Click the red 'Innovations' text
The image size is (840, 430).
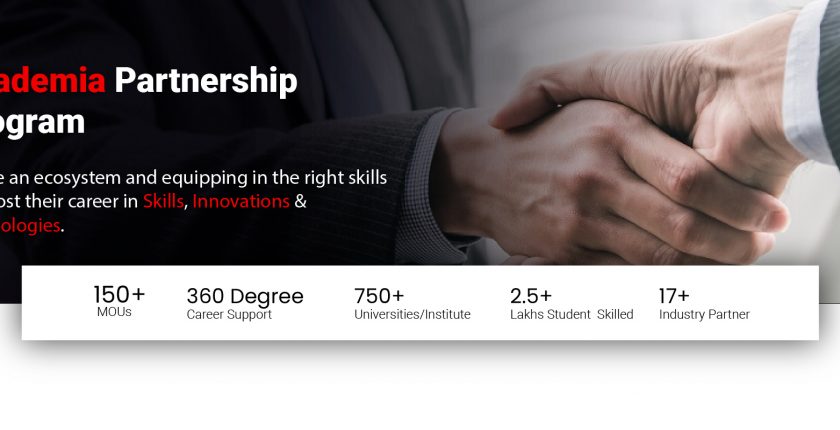(x=241, y=201)
